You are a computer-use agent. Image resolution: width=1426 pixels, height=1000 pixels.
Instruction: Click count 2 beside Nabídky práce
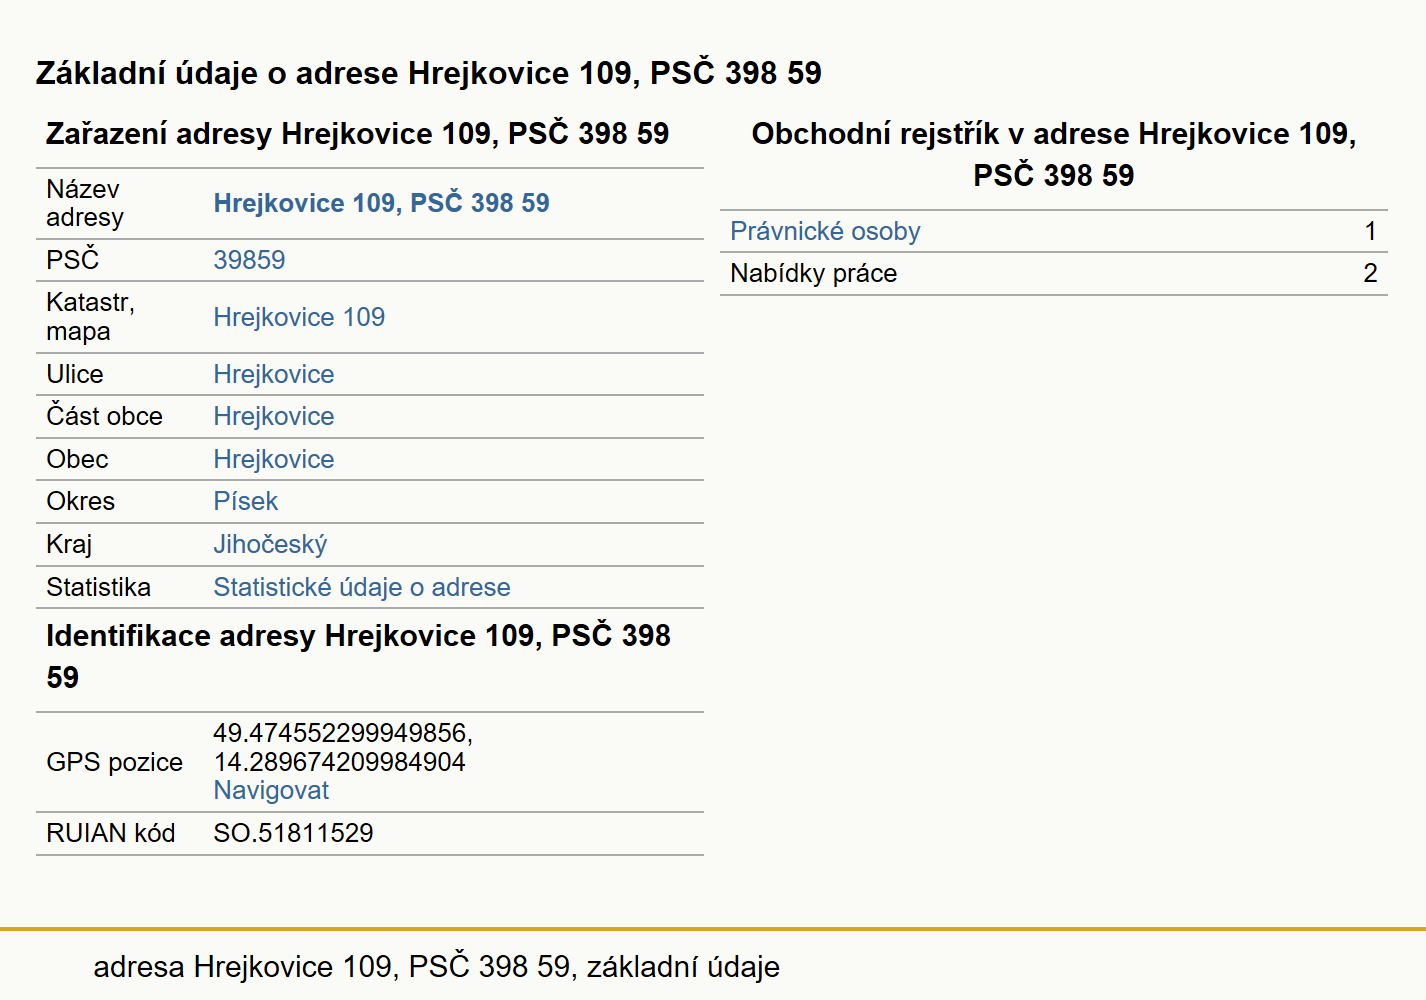(x=1370, y=273)
